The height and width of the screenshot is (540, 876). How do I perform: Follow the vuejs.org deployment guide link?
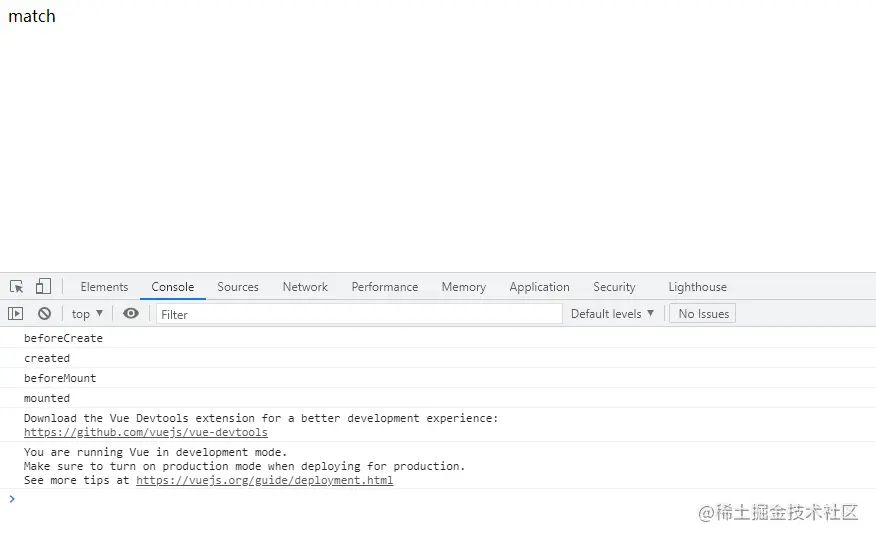pos(264,480)
